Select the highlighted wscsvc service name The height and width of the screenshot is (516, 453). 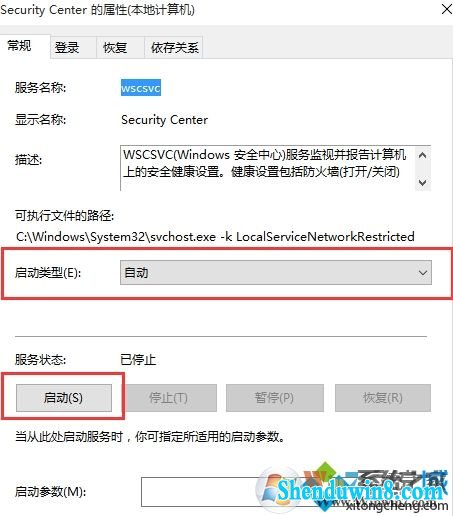click(x=141, y=88)
